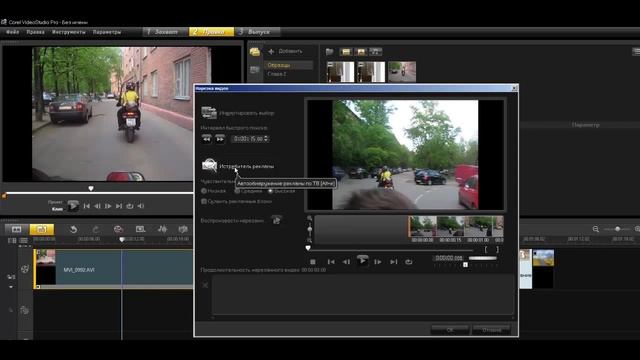Click the dialog timecode field
This screenshot has width=640, height=360.
click(449, 258)
